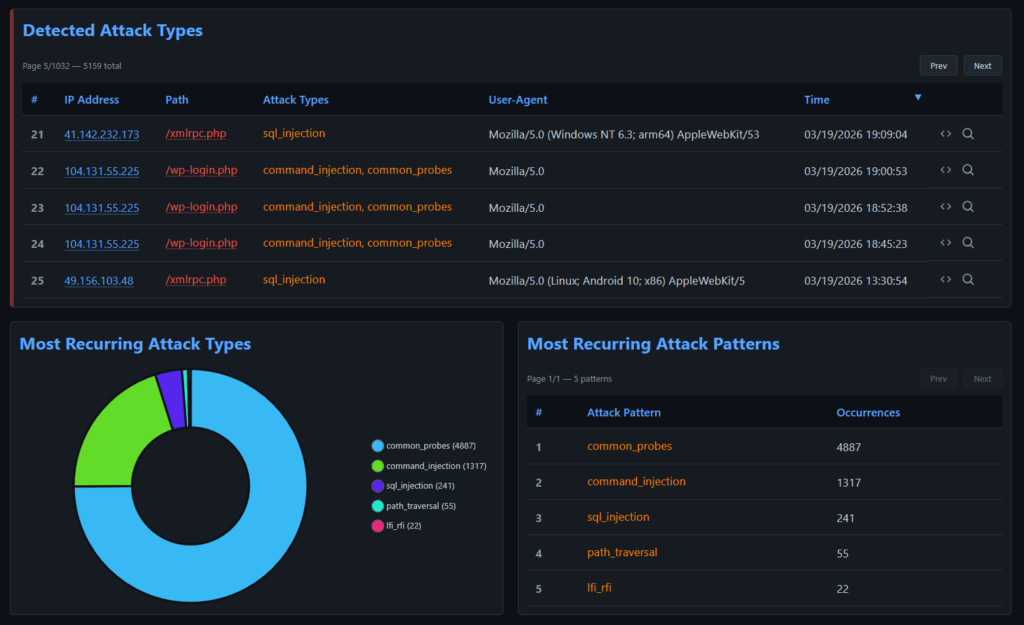Sort by the Occurrences column header

[x=868, y=412]
